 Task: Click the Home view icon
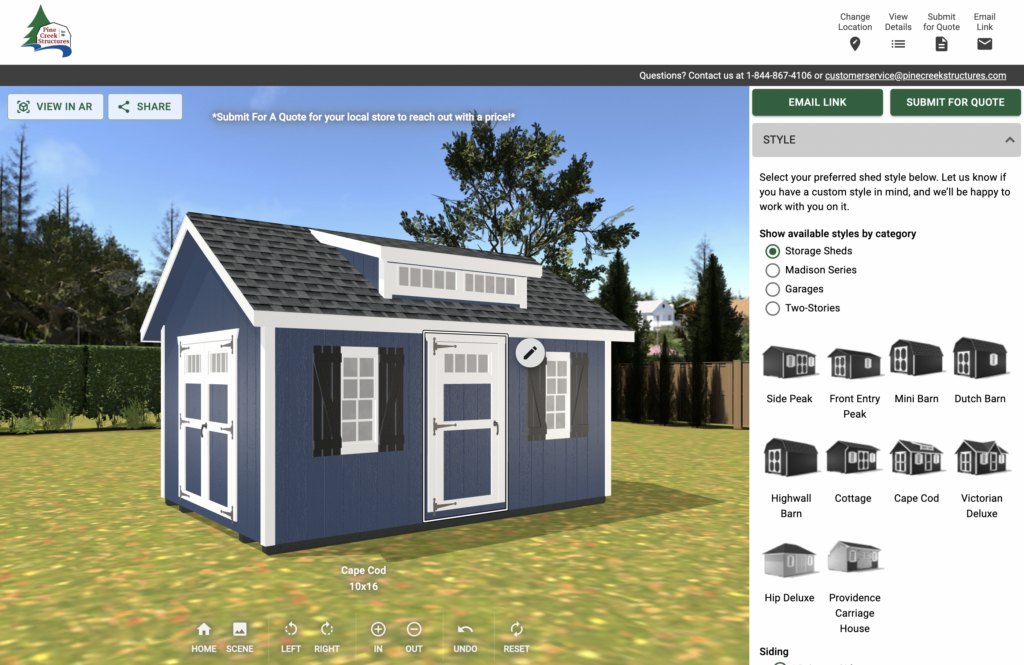pyautogui.click(x=204, y=630)
